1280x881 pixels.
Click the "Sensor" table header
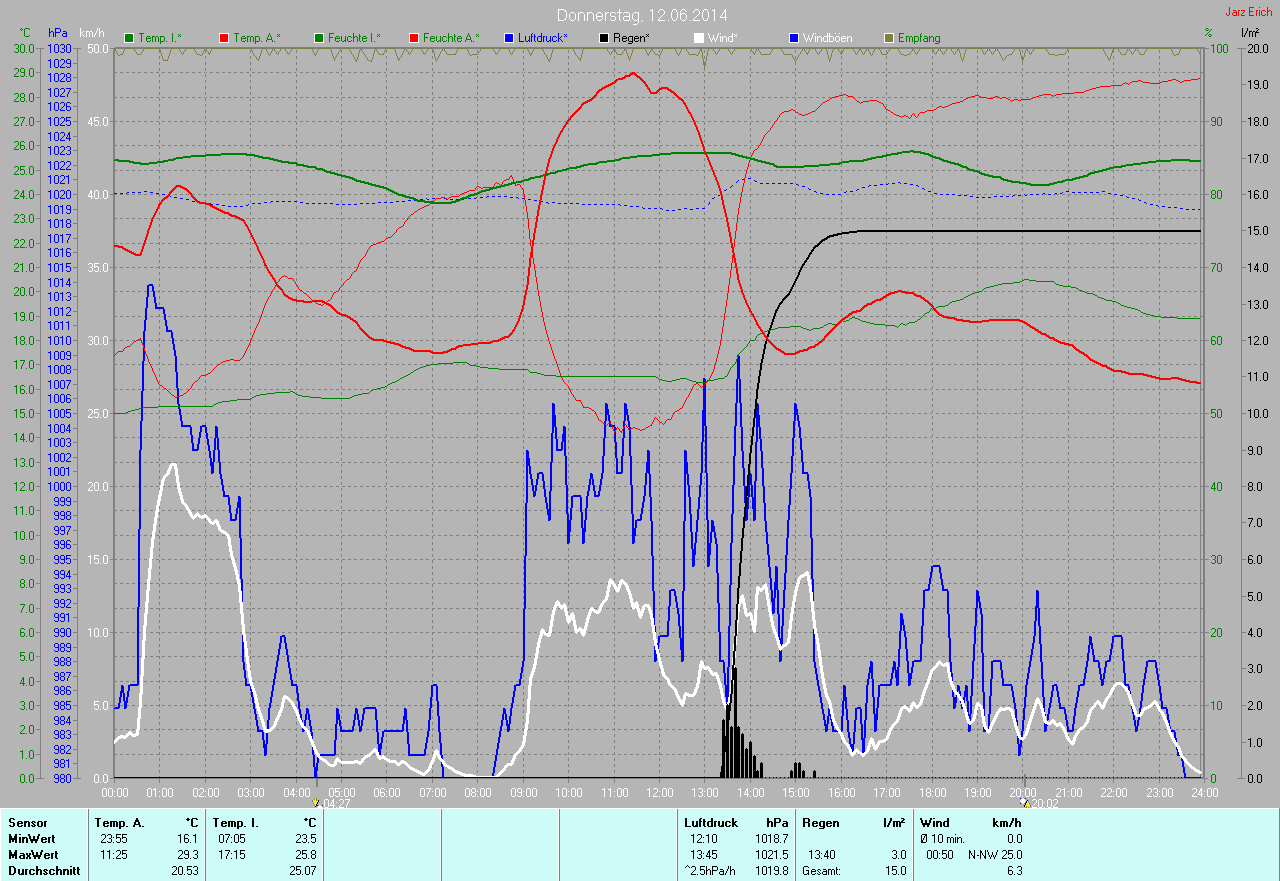(28, 823)
